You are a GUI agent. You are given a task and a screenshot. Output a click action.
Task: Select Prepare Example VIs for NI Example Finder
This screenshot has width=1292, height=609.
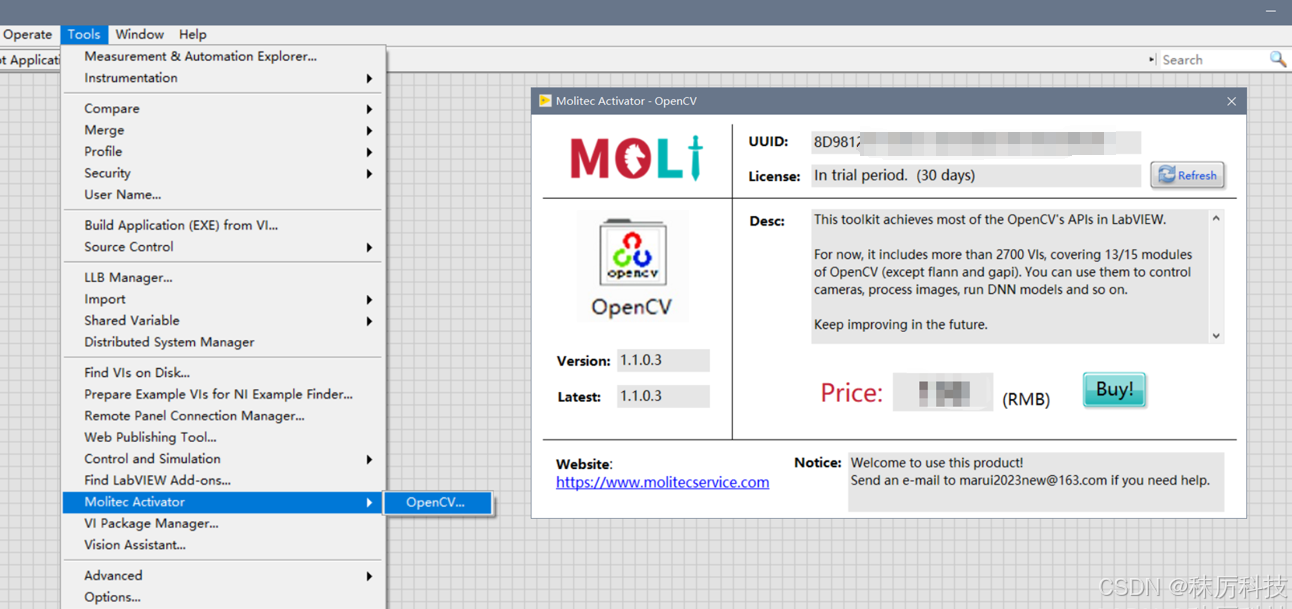coord(223,394)
